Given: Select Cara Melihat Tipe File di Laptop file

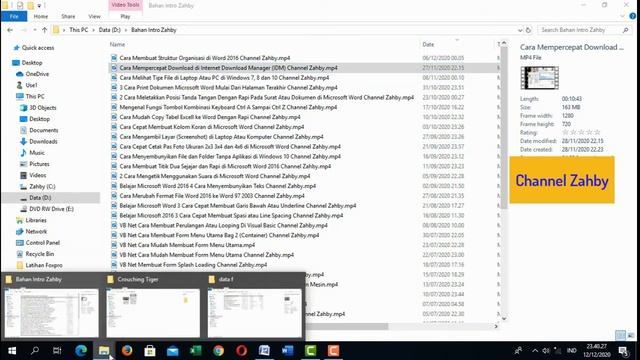Looking at the screenshot, I should (x=224, y=78).
